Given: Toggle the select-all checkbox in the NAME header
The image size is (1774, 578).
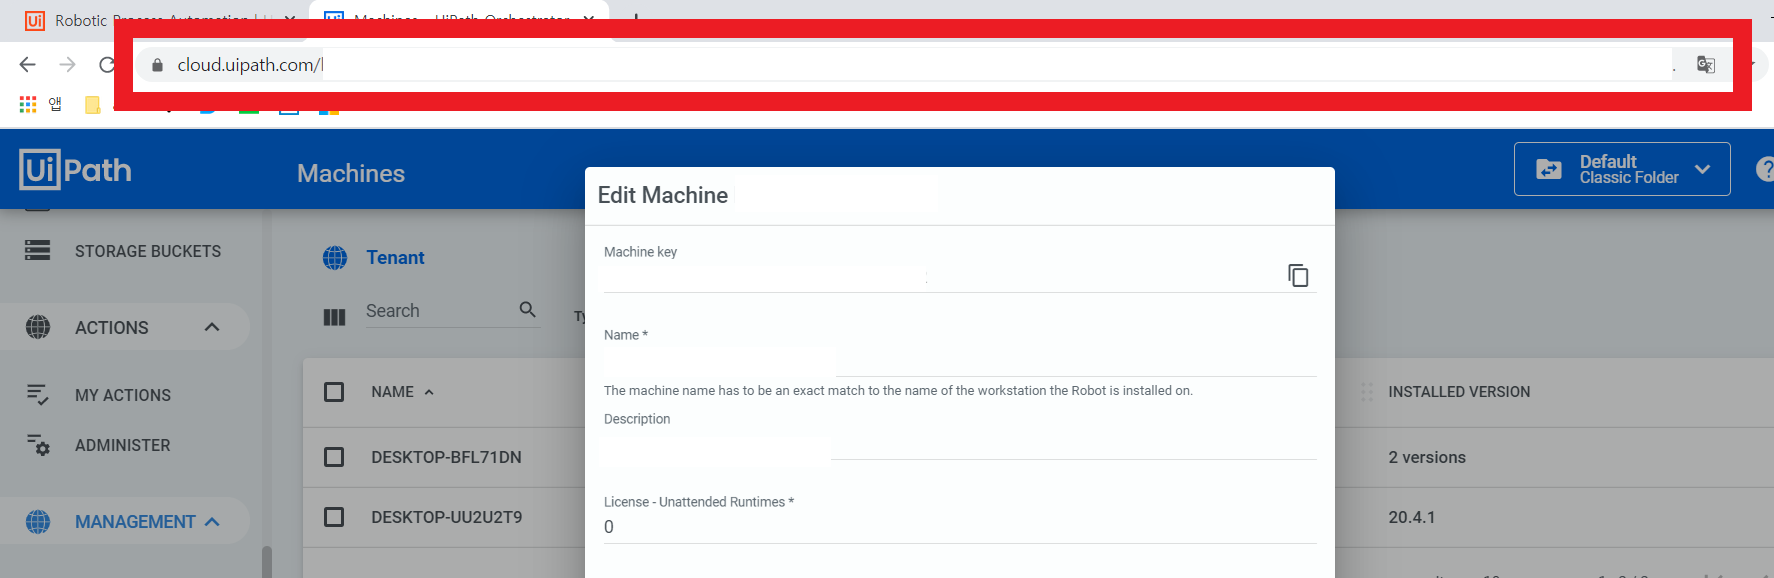Looking at the screenshot, I should point(334,392).
